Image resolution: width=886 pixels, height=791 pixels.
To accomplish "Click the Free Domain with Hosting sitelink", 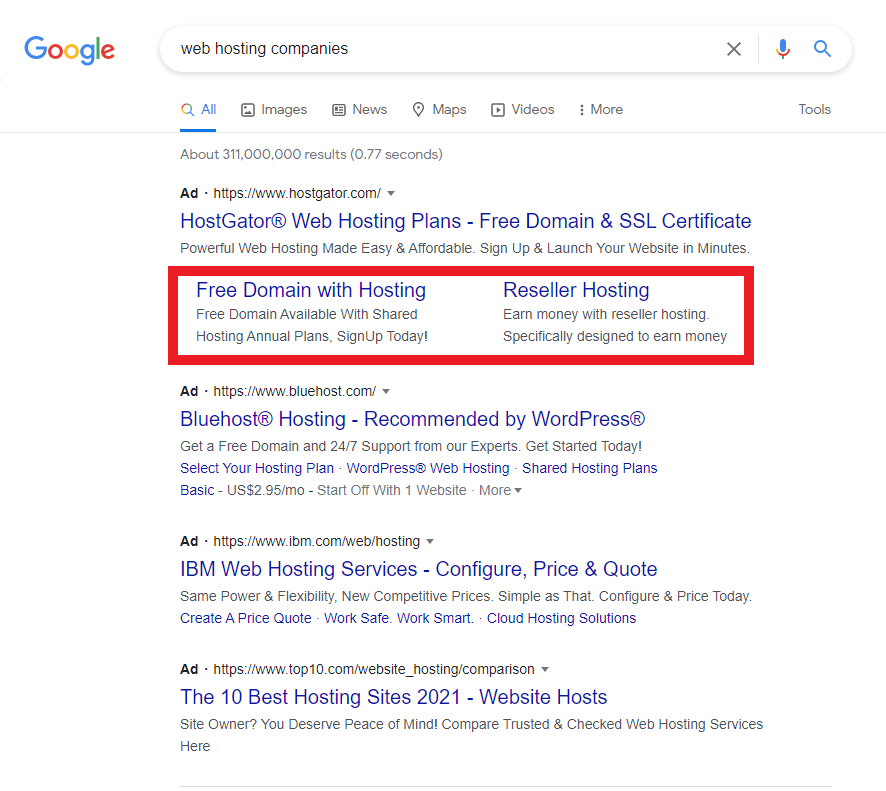I will pyautogui.click(x=311, y=290).
